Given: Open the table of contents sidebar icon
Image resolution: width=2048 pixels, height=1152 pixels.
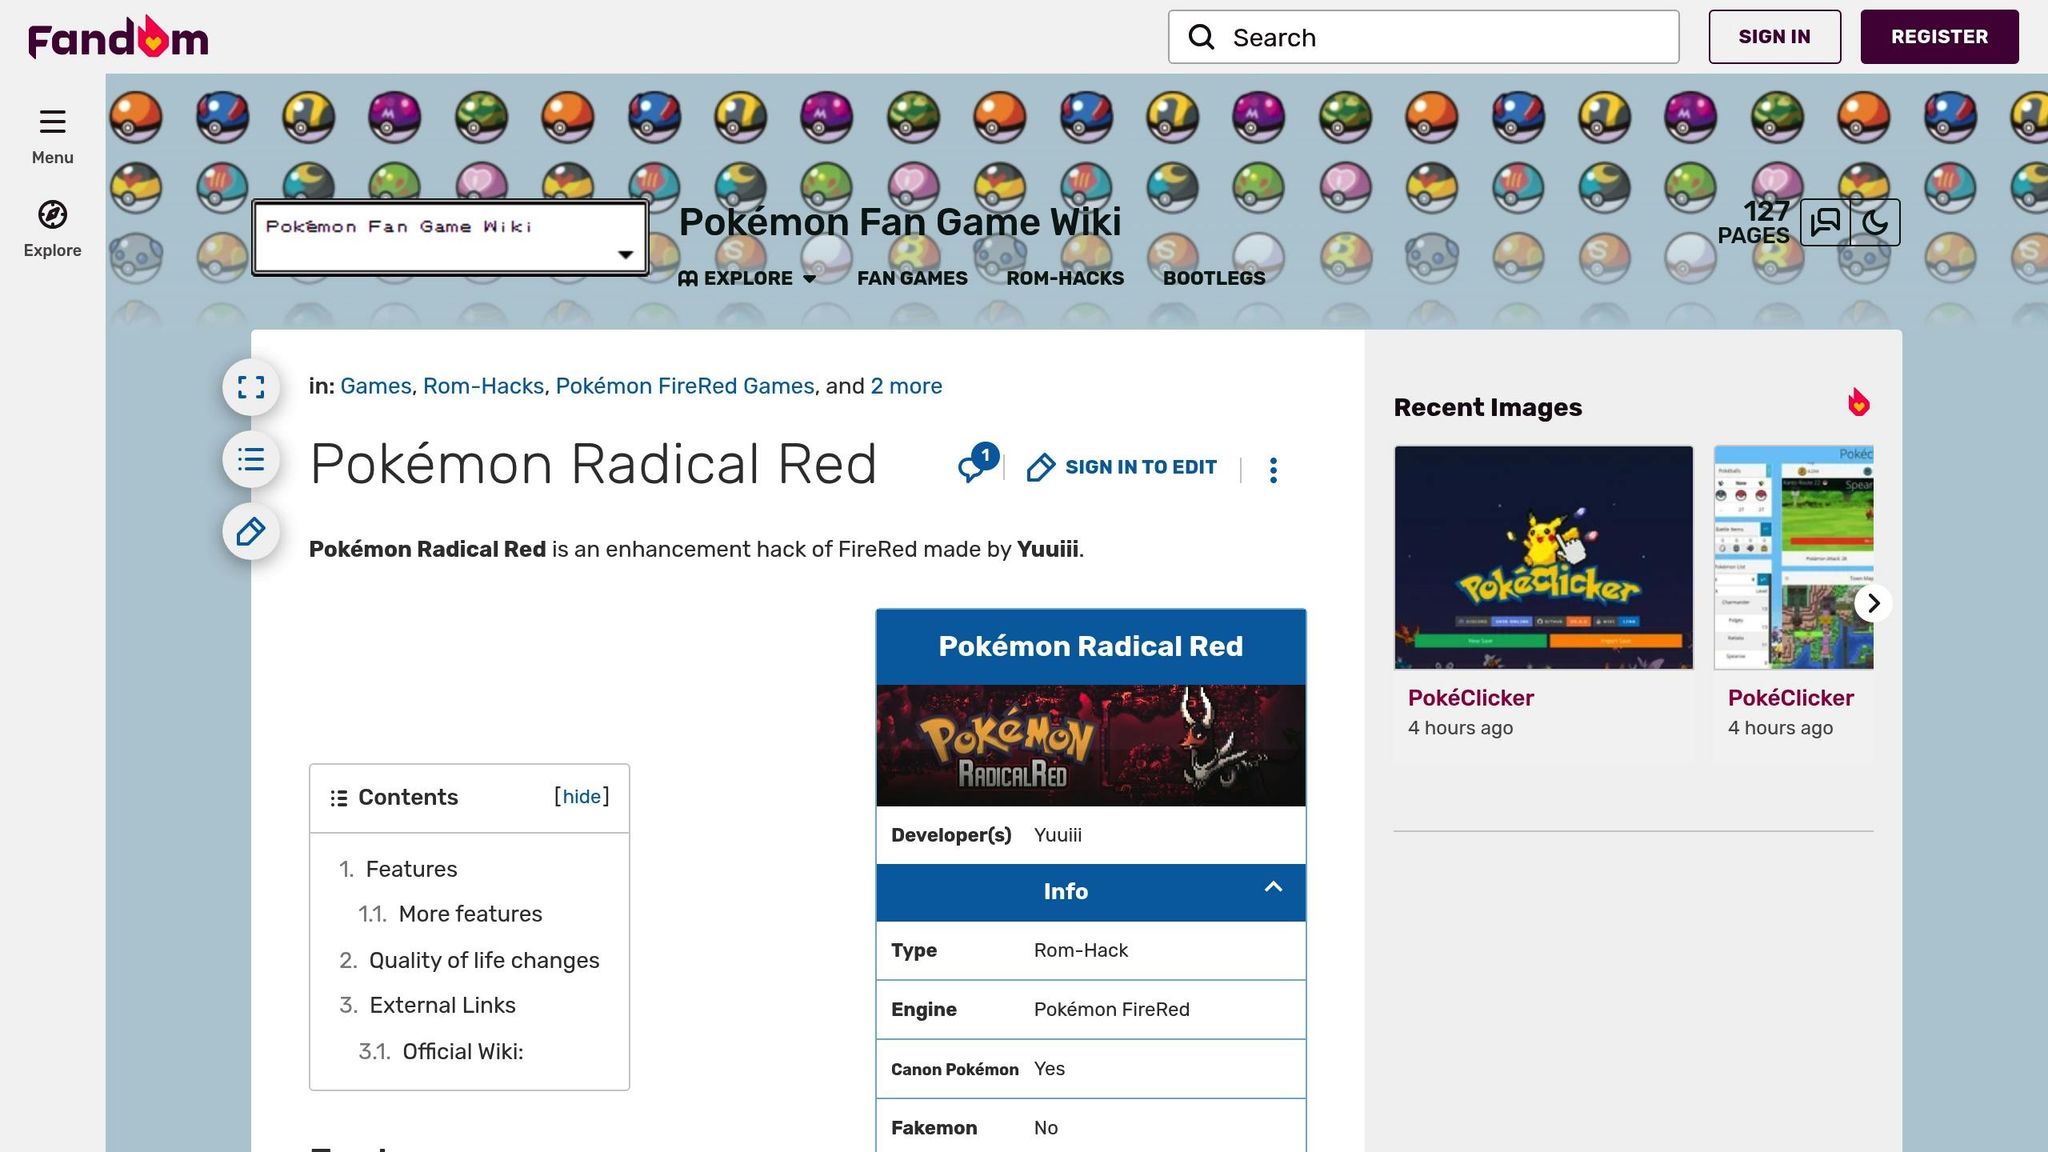Looking at the screenshot, I should coord(250,460).
